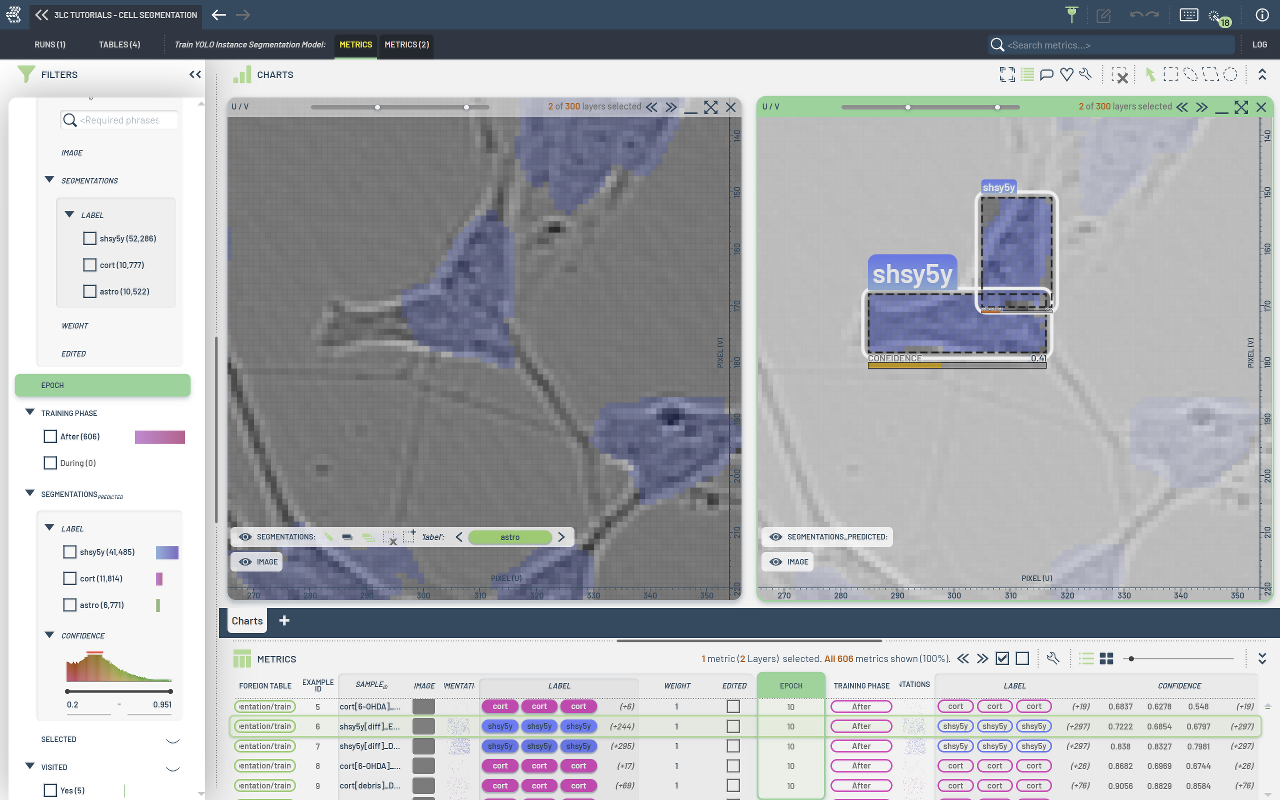Image resolution: width=1280 pixels, height=800 pixels.
Task: Click the clear selection icon in Charts toolbar
Action: 1121,75
